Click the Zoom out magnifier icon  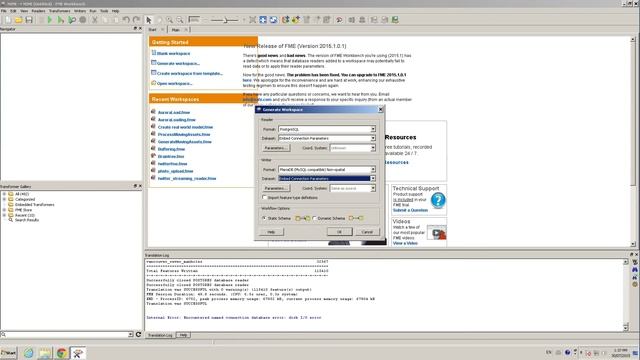180,20
